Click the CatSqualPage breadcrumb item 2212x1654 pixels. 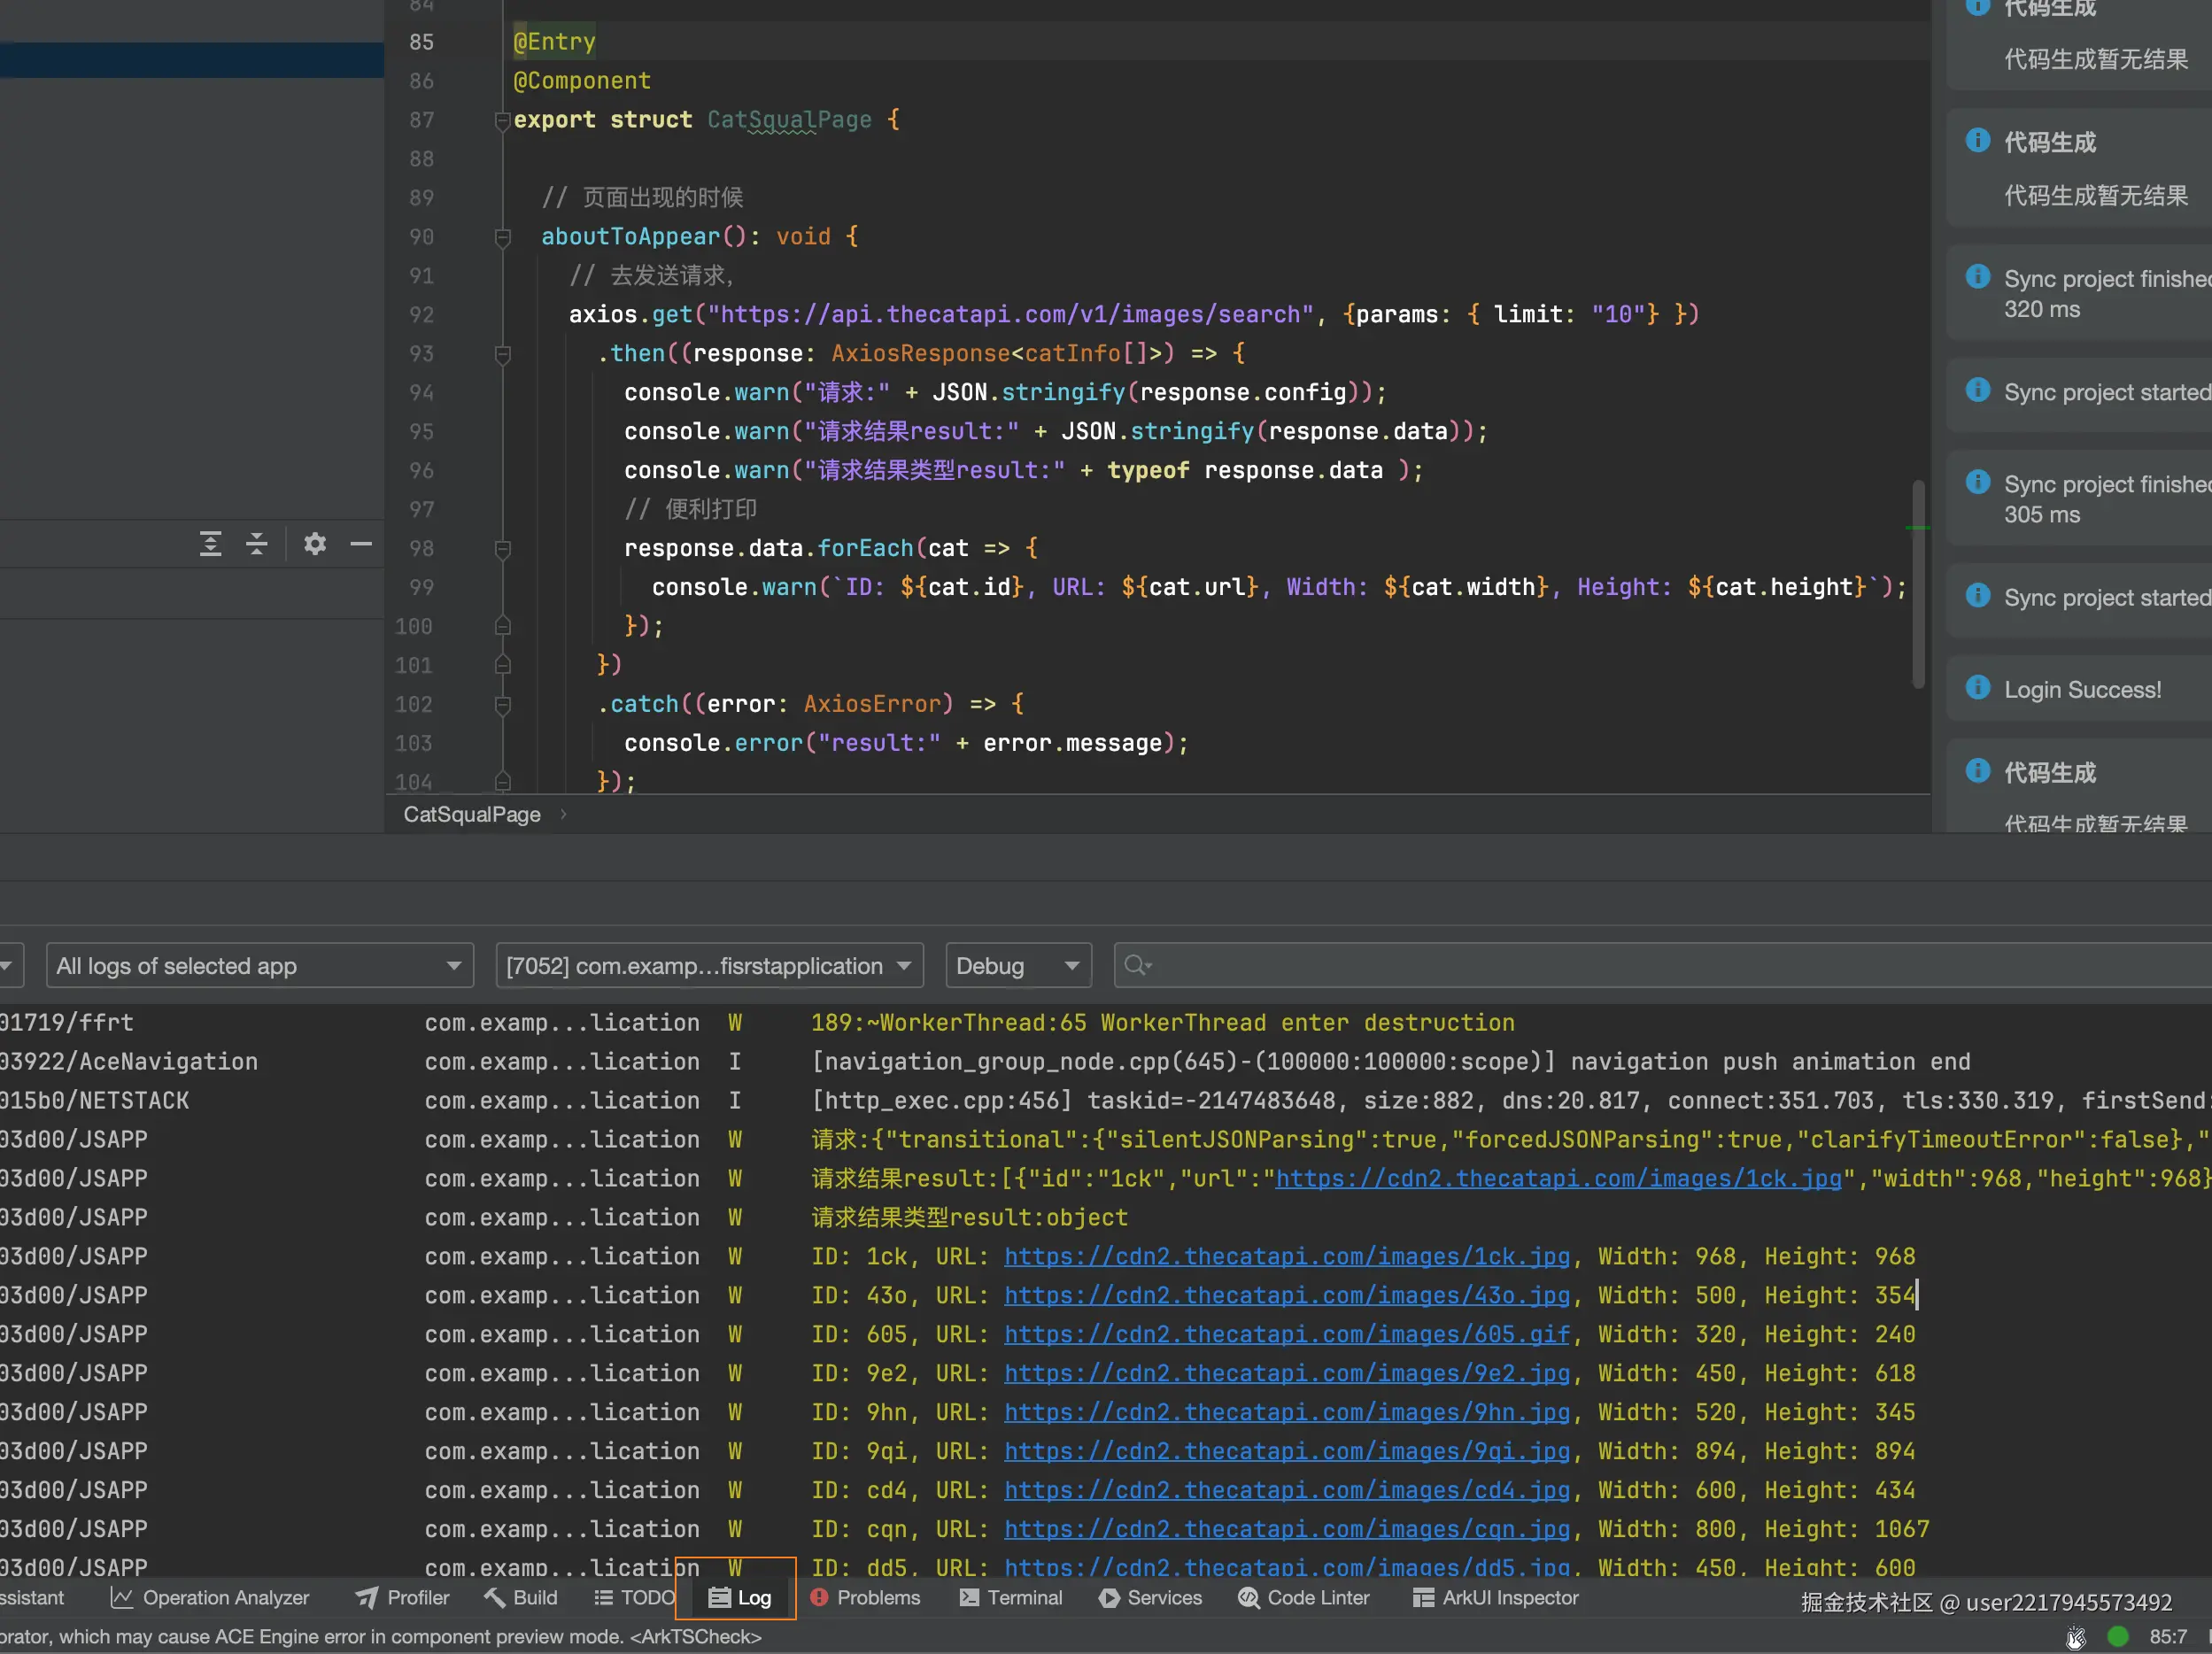pyautogui.click(x=472, y=814)
